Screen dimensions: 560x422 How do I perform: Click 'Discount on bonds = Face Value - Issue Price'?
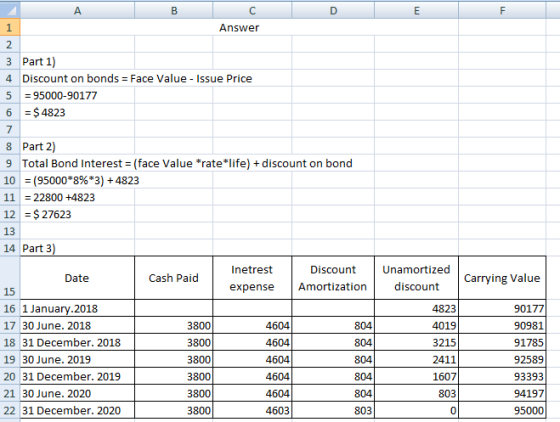(137, 78)
